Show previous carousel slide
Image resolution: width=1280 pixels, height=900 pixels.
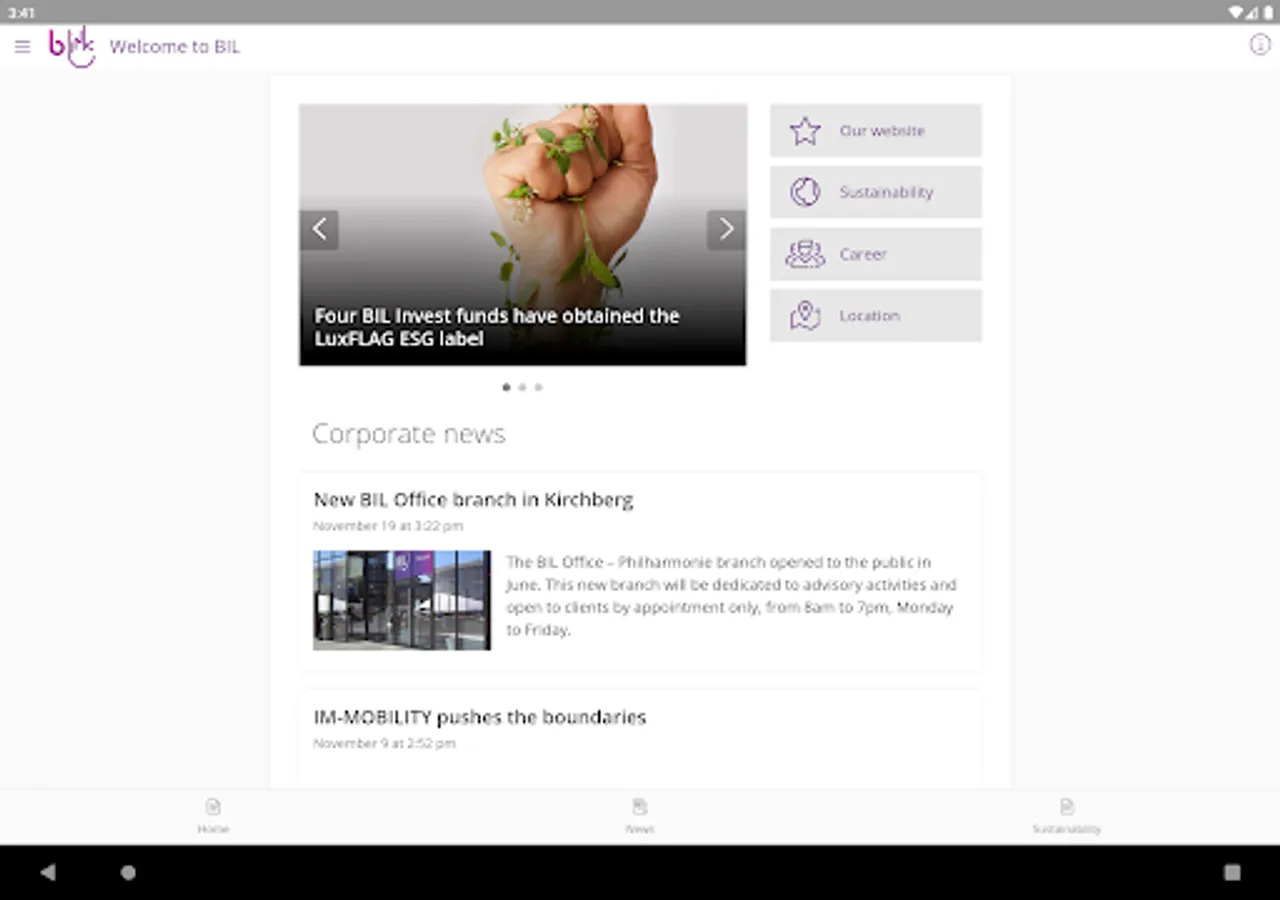(x=319, y=230)
